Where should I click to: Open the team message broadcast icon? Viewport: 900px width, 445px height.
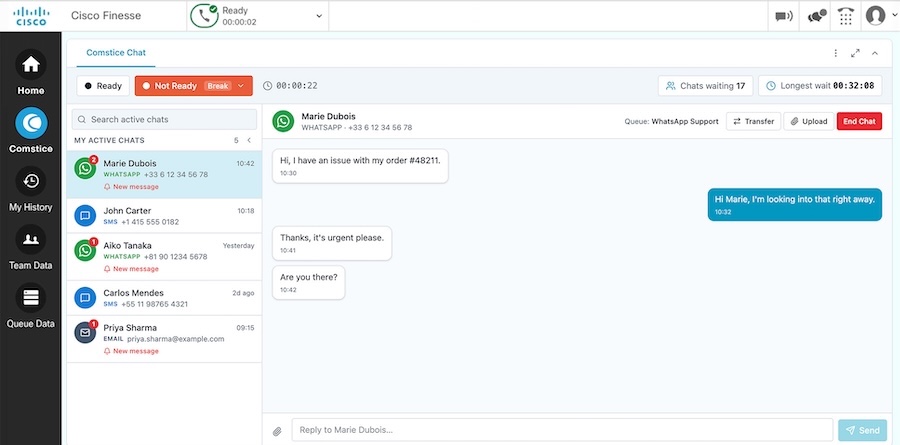783,16
